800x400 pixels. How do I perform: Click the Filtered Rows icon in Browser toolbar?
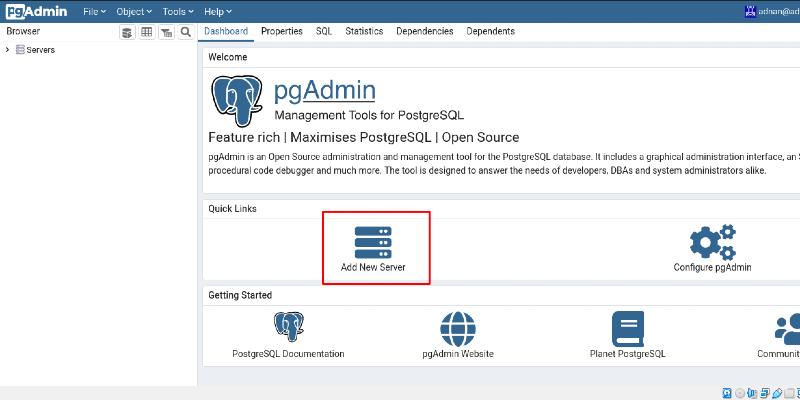click(166, 32)
